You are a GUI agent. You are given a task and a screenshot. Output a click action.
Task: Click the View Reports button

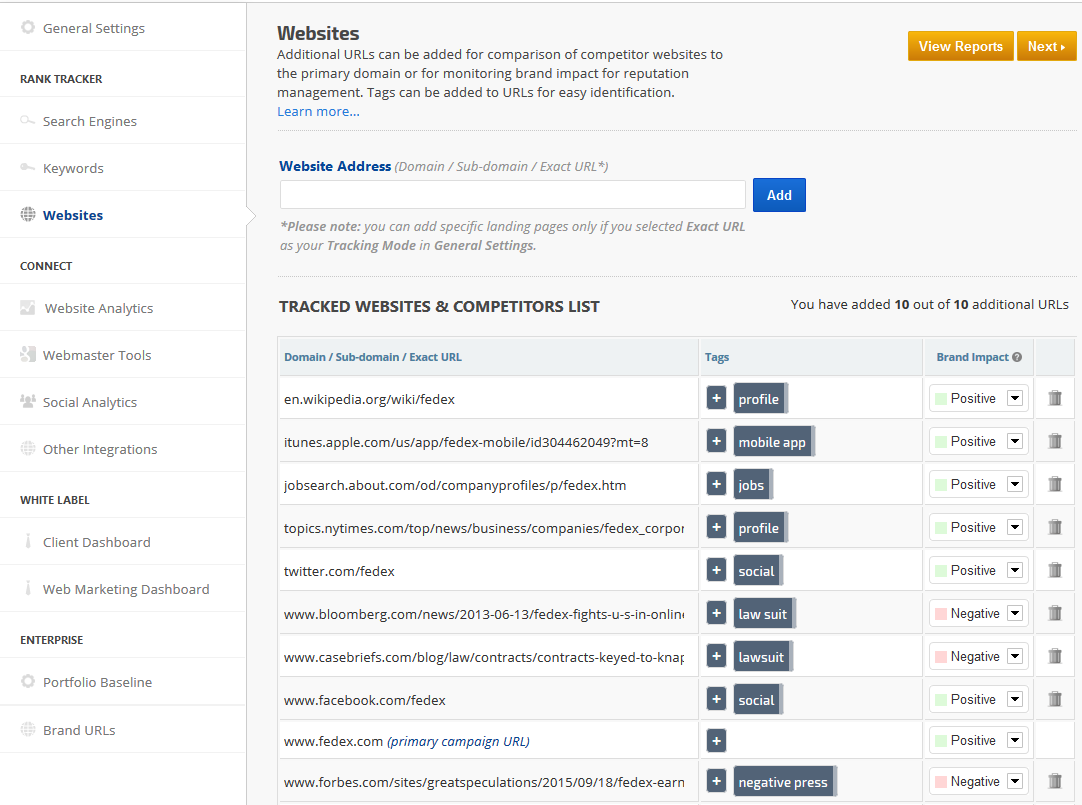coord(960,46)
